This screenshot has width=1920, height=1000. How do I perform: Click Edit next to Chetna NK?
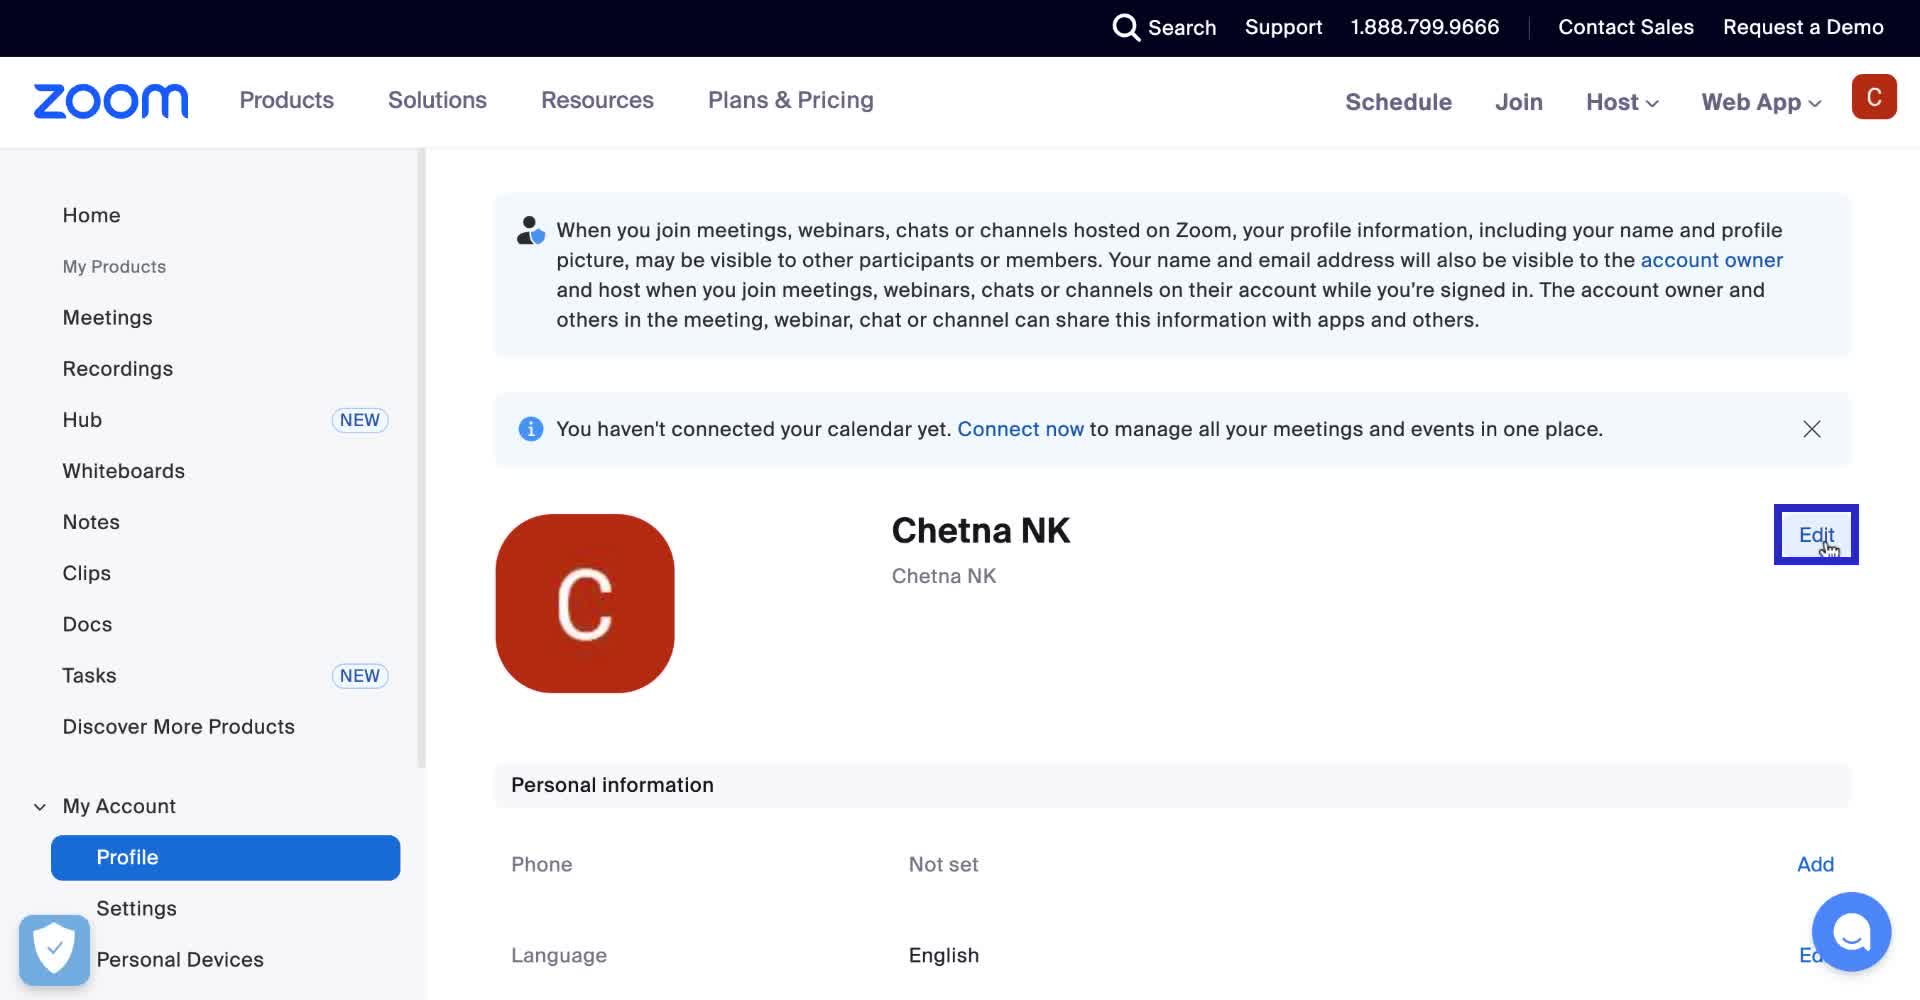click(1815, 534)
